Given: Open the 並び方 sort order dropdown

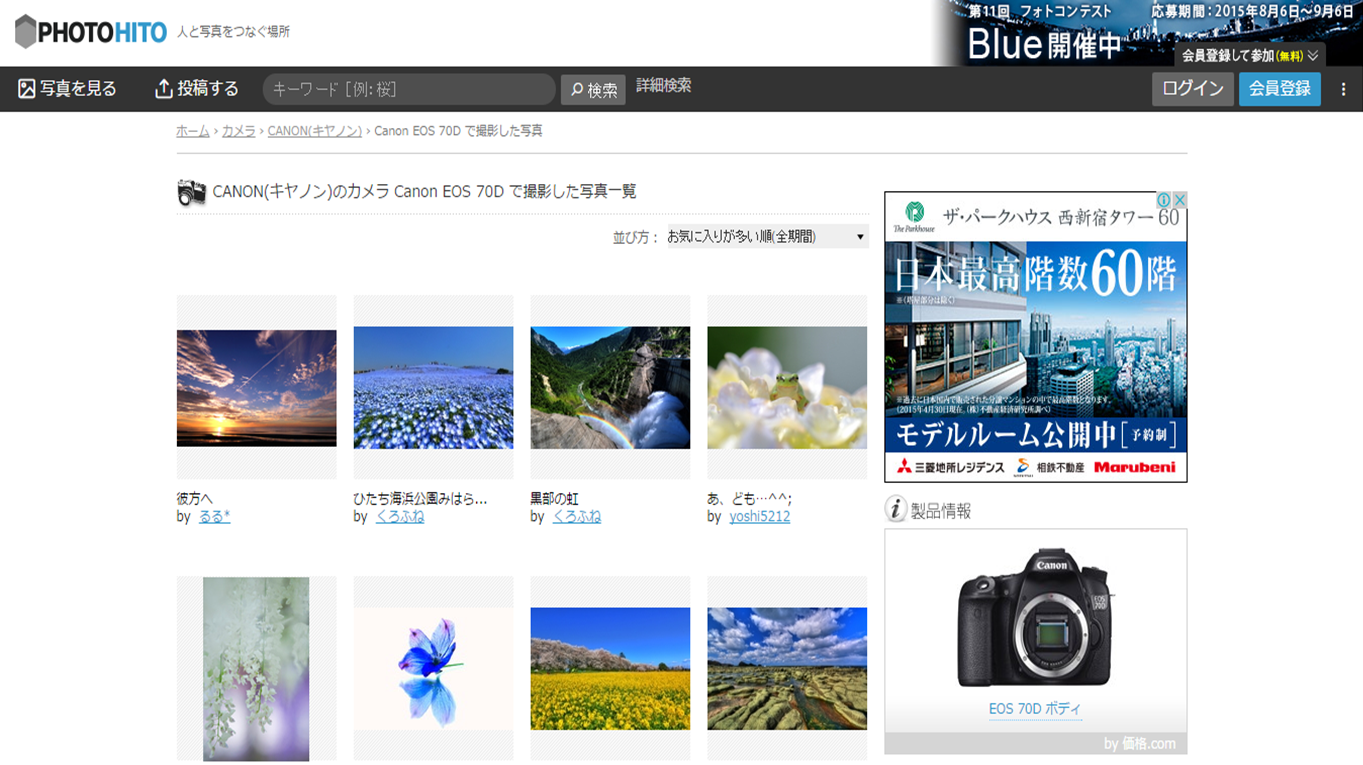Looking at the screenshot, I should coord(765,237).
